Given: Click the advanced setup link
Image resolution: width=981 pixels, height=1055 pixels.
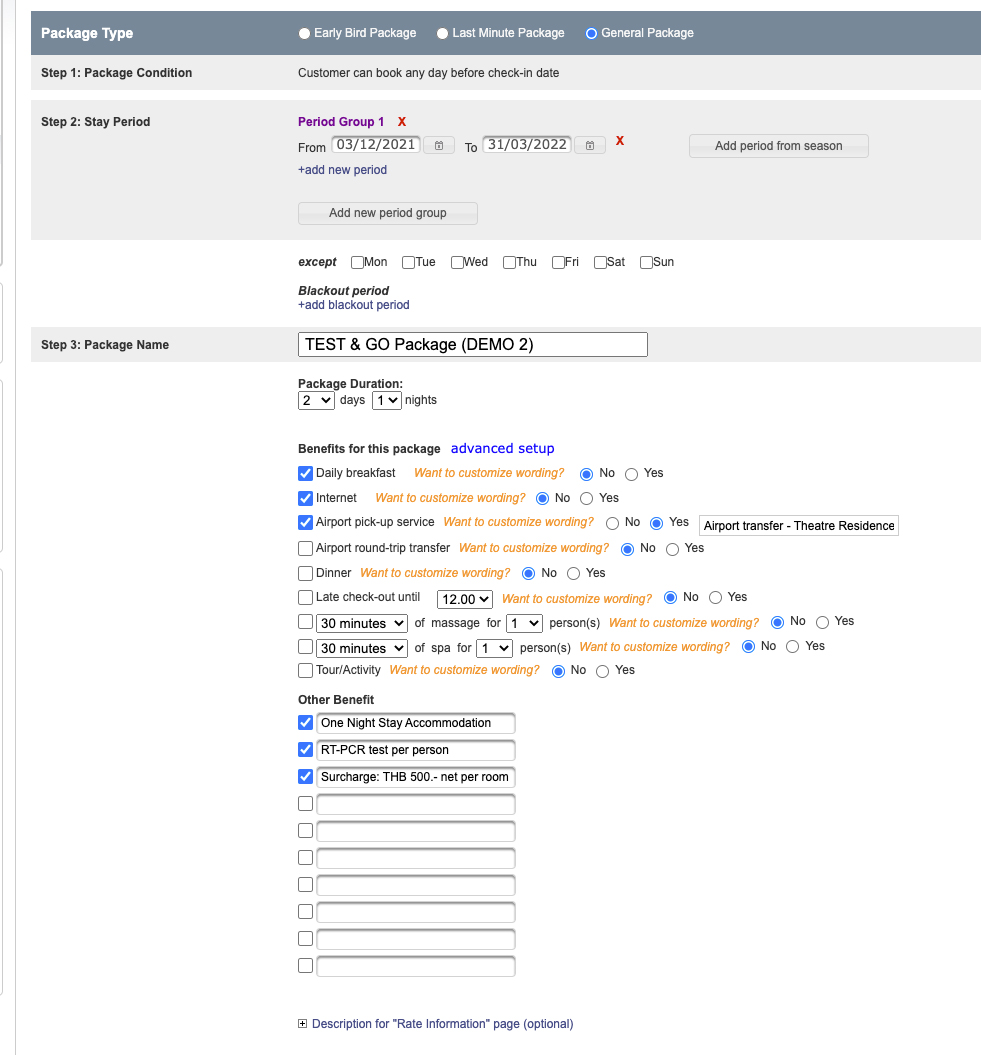Looking at the screenshot, I should point(502,448).
